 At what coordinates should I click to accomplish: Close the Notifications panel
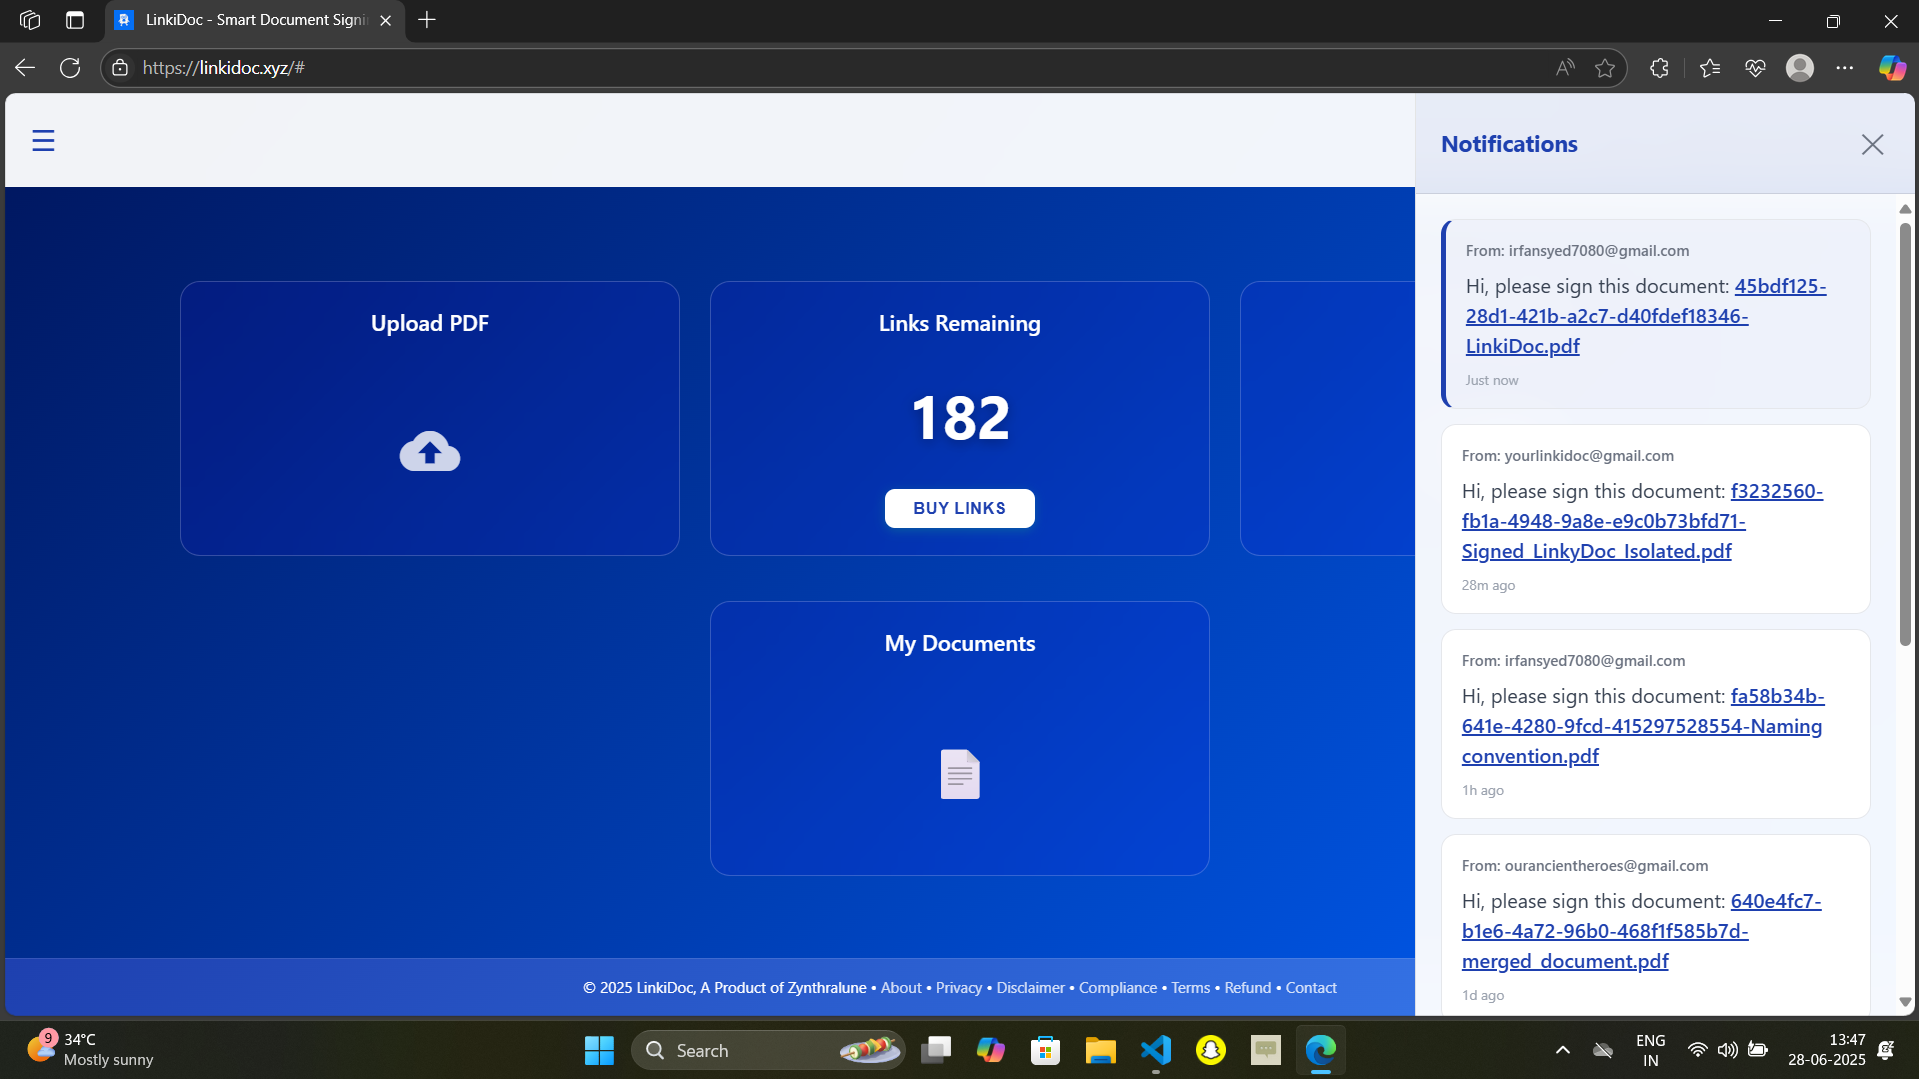1872,144
